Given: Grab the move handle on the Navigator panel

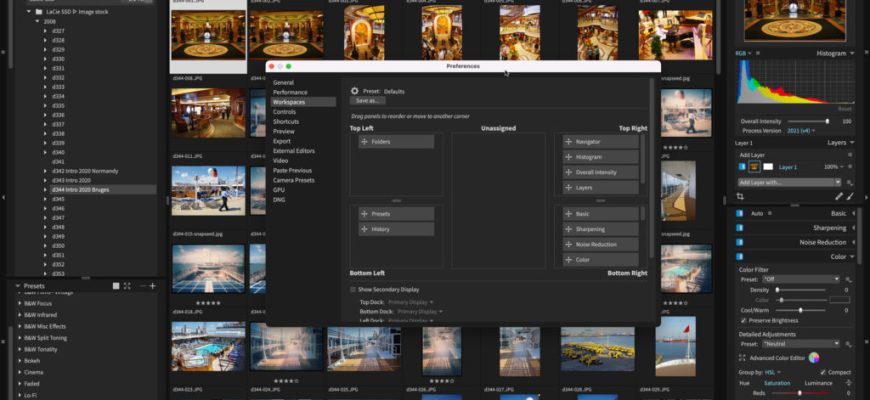Looking at the screenshot, I should pos(569,142).
